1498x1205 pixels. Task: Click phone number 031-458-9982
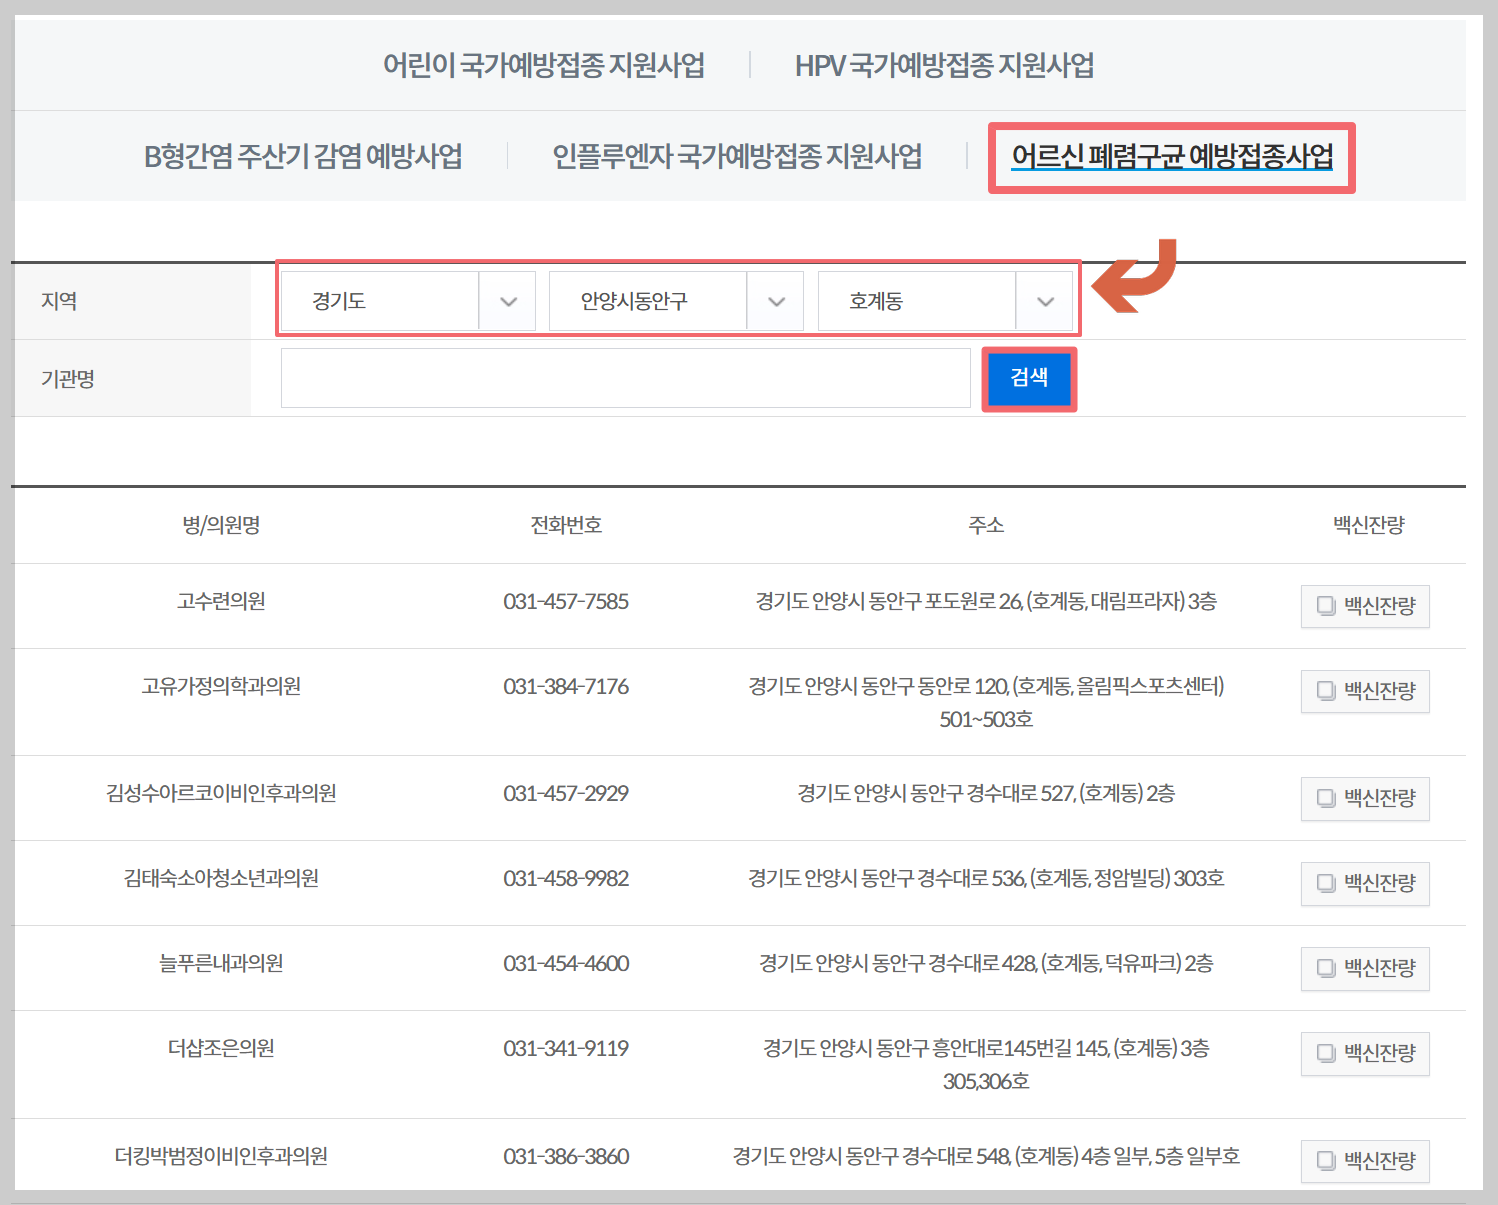(x=566, y=878)
